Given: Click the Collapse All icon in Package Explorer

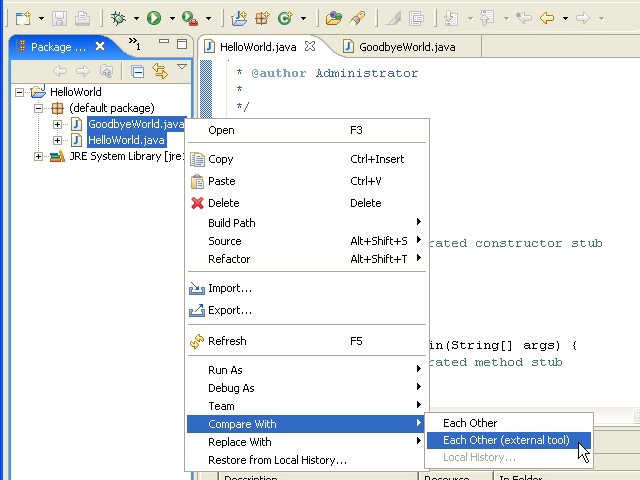Looking at the screenshot, I should point(138,71).
